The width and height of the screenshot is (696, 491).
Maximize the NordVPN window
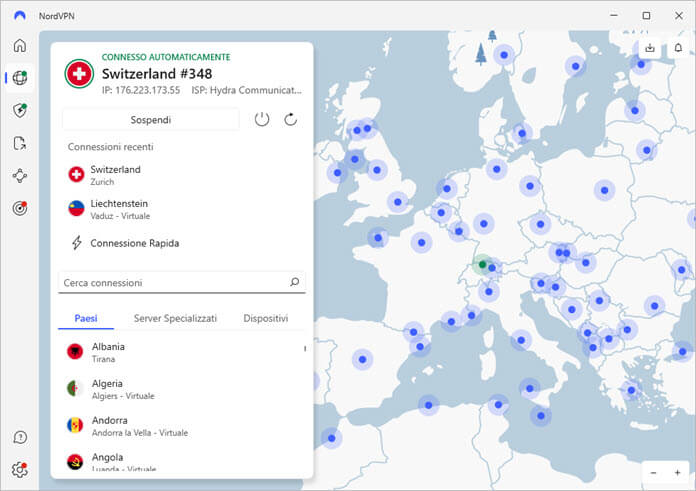[646, 15]
